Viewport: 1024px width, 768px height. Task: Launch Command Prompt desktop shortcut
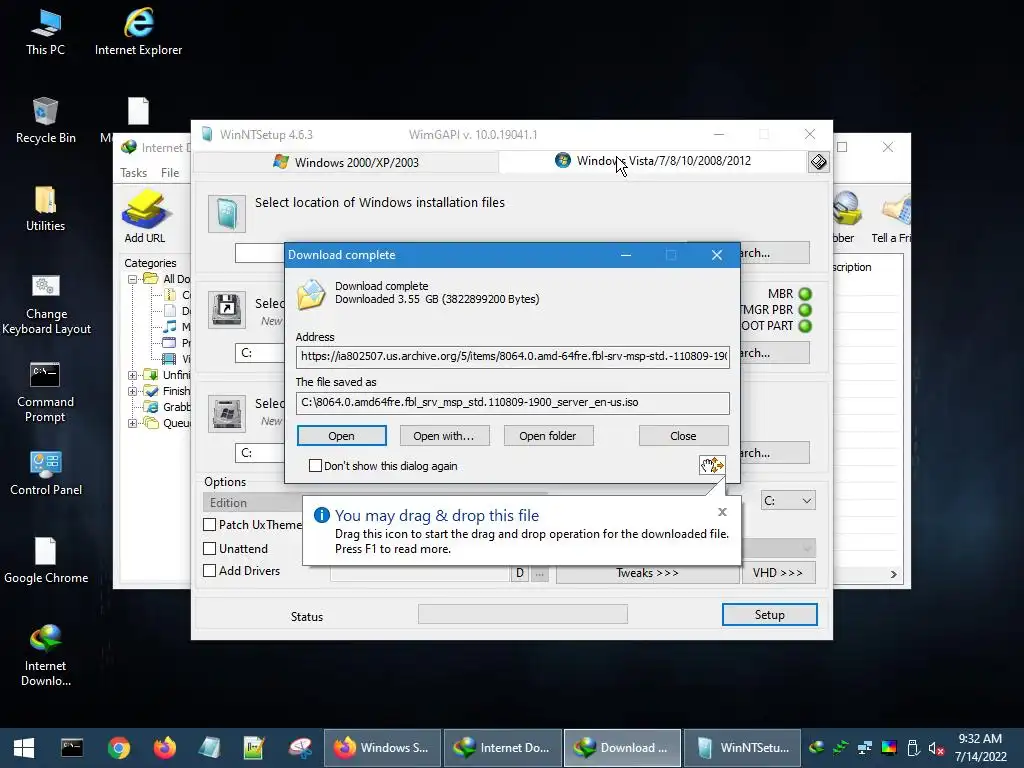[45, 392]
